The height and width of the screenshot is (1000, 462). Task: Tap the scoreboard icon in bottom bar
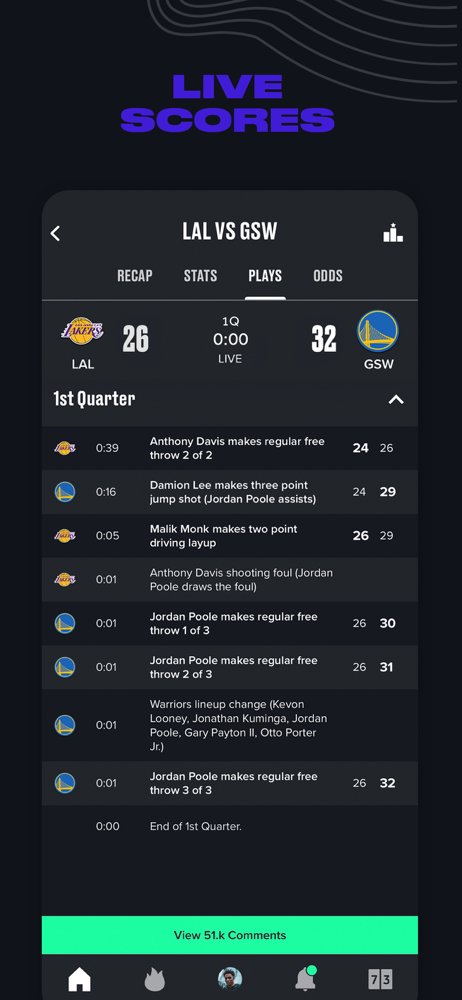[x=380, y=979]
